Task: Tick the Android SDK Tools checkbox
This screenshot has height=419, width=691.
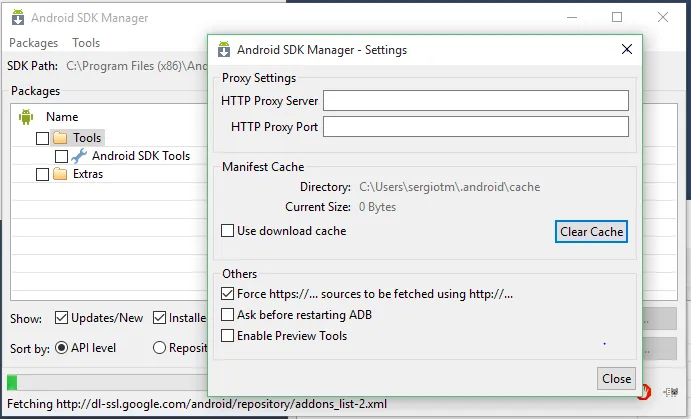Action: pos(61,156)
